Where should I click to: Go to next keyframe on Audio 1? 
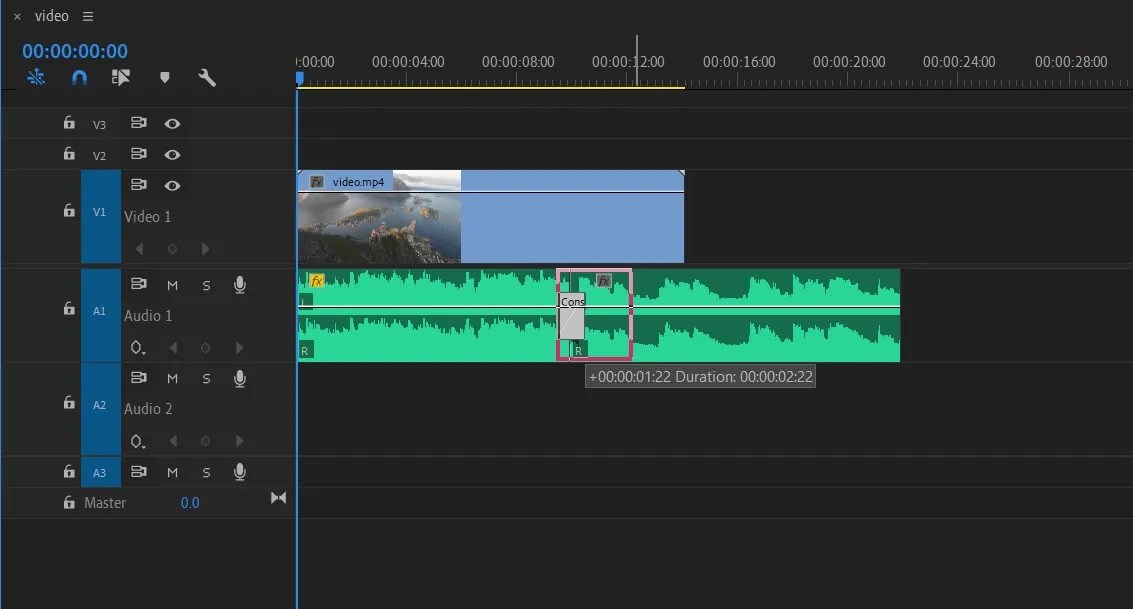click(240, 348)
